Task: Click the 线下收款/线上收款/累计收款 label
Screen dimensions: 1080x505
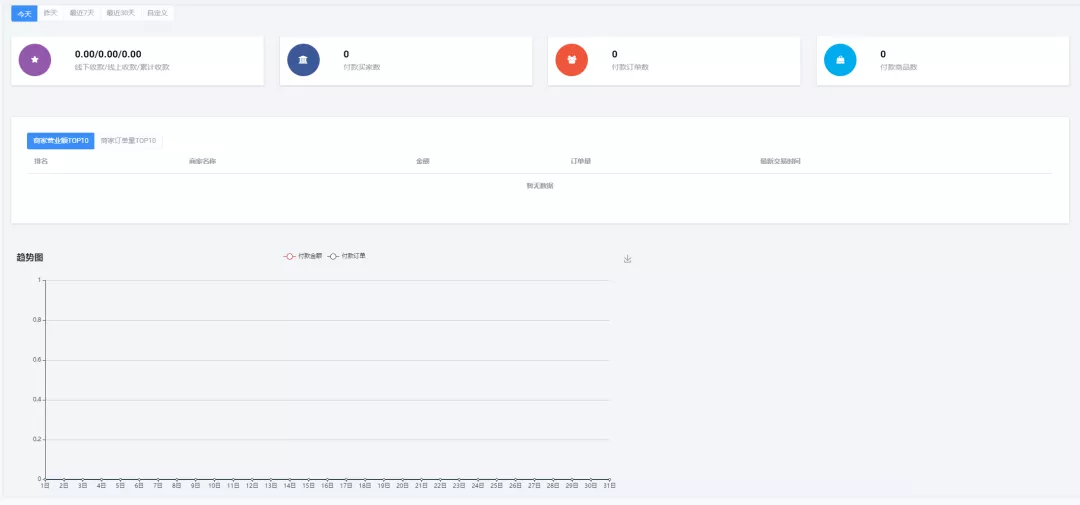Action: coord(122,68)
